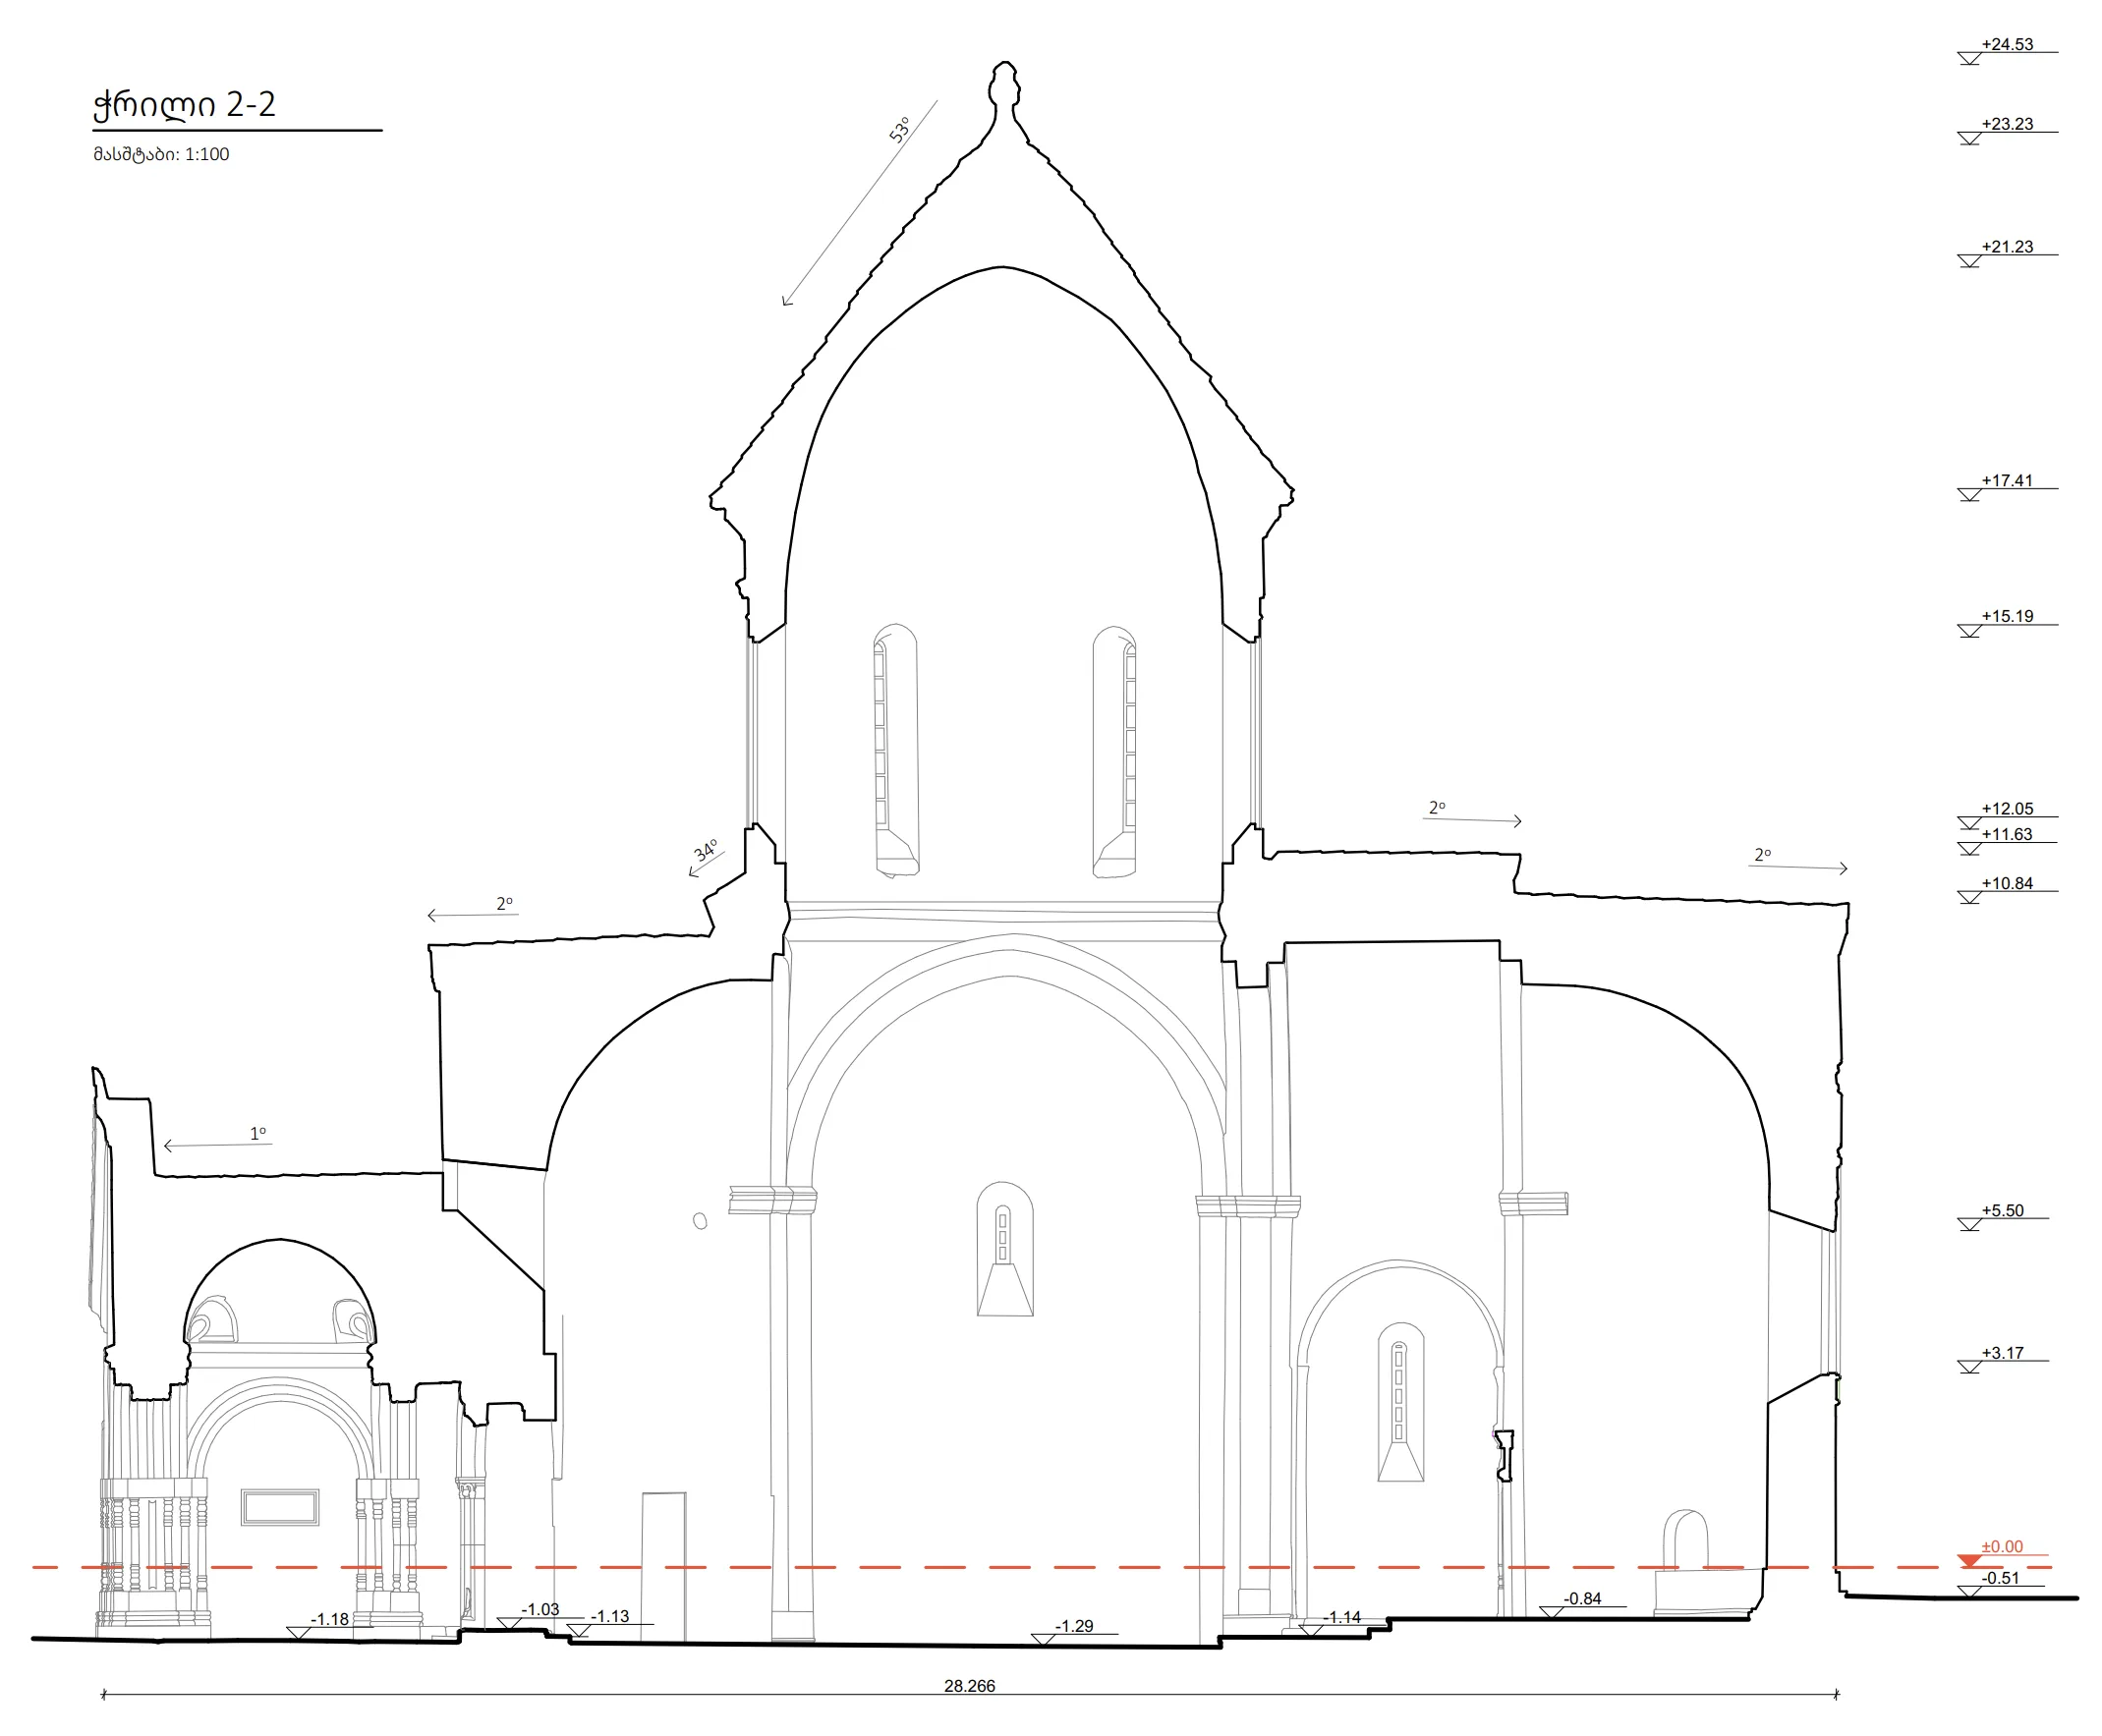The image size is (2102, 1736).
Task: Click the floor level label -1.14
Action: pos(1342,1617)
